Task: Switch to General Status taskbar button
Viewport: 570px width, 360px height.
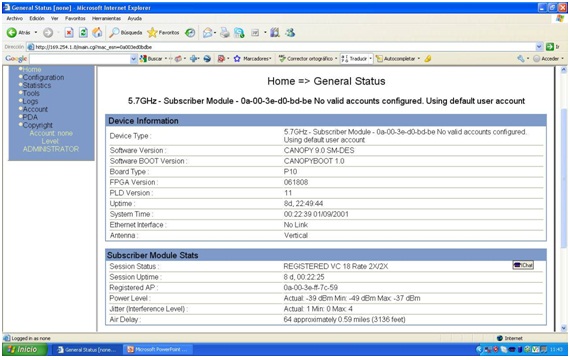Action: point(87,350)
